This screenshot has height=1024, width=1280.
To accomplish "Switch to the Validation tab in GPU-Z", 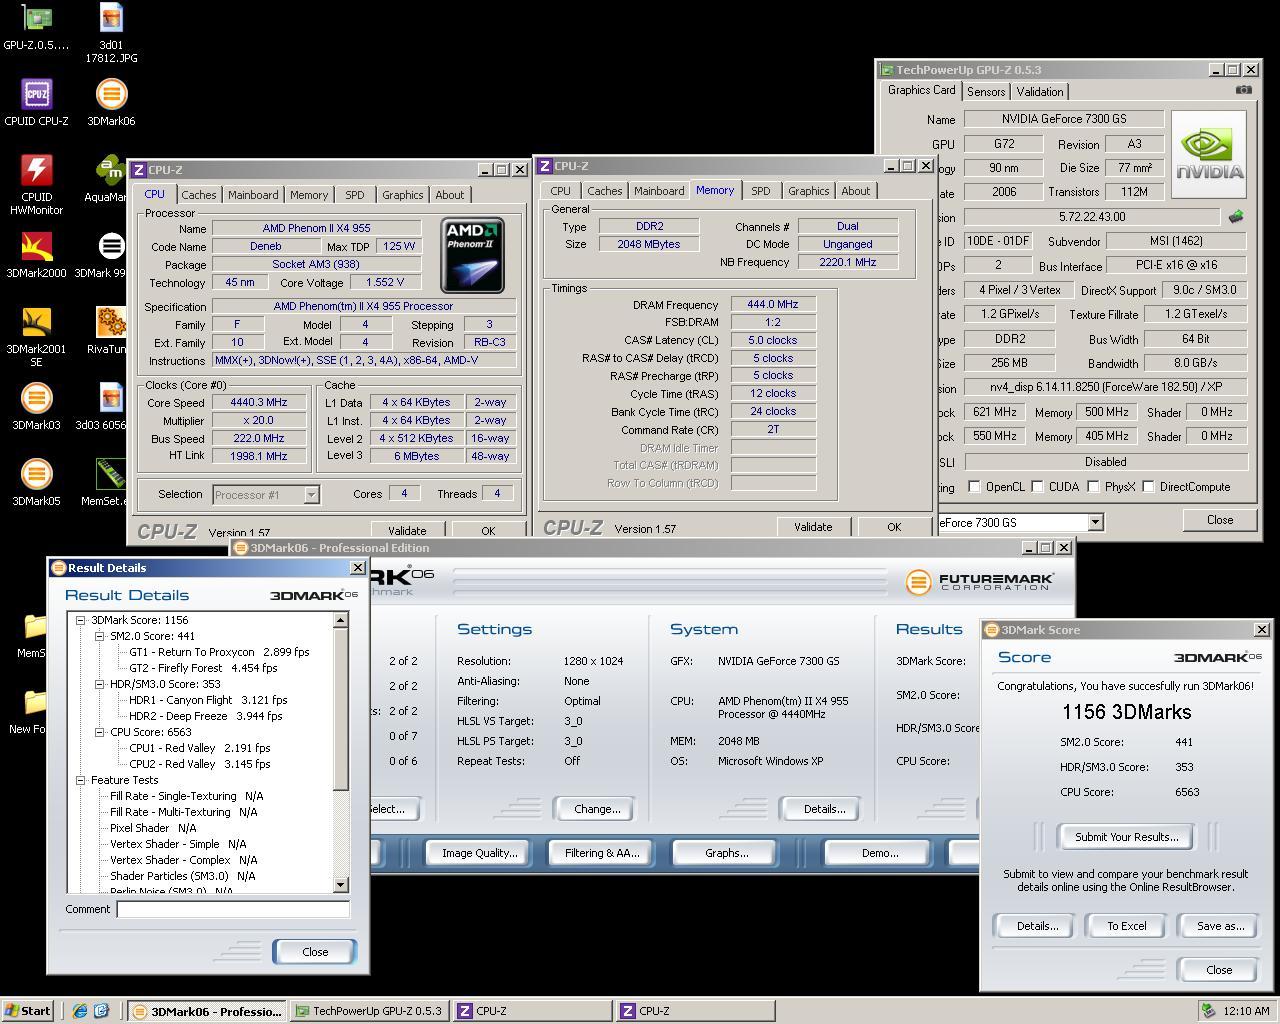I will point(1040,91).
